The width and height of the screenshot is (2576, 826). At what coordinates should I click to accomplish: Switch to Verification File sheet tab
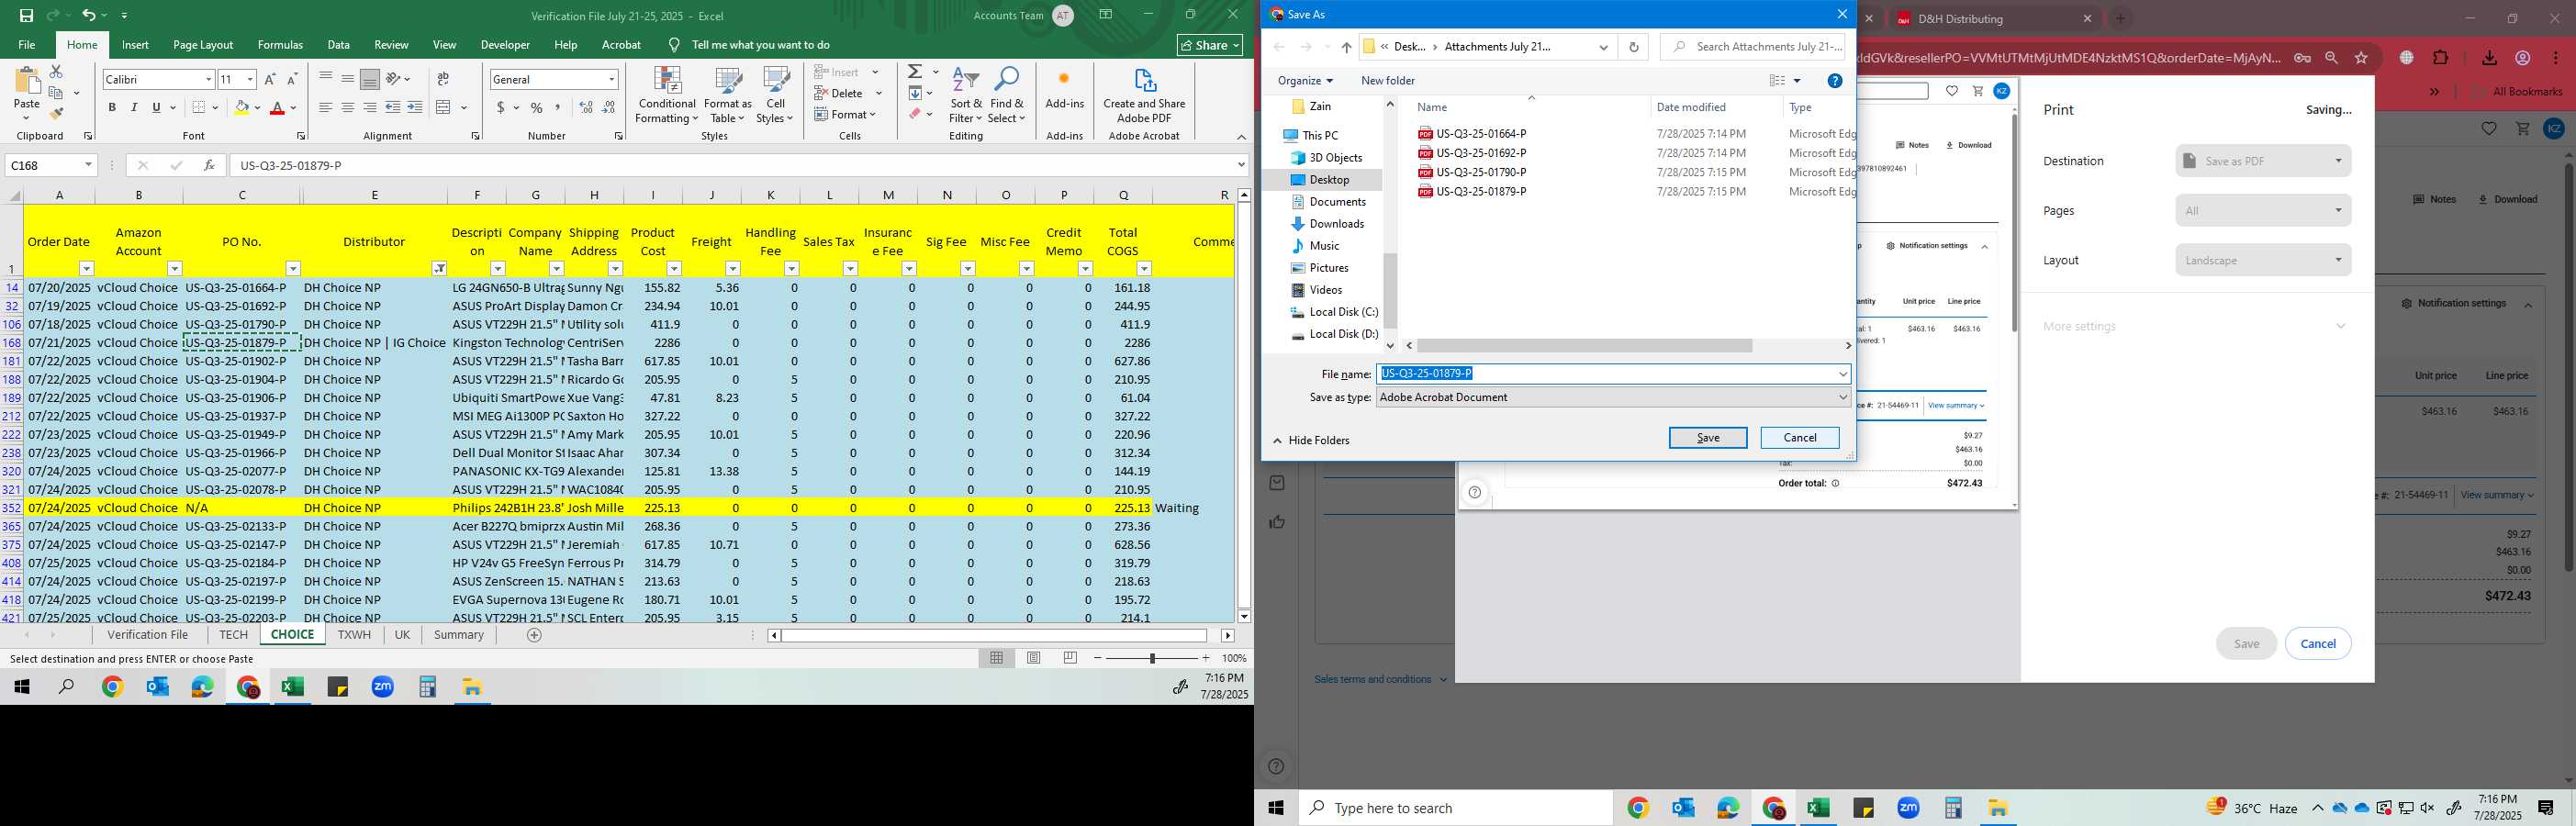coord(148,635)
